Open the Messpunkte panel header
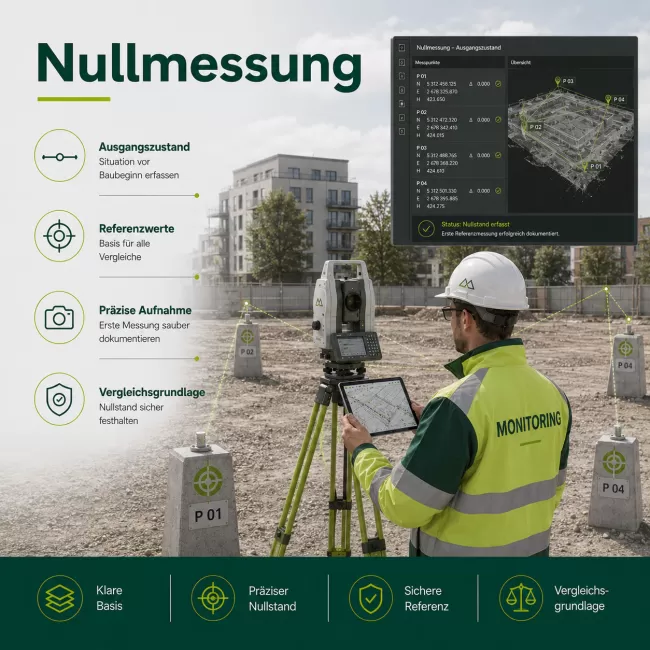650x650 pixels. coord(458,63)
